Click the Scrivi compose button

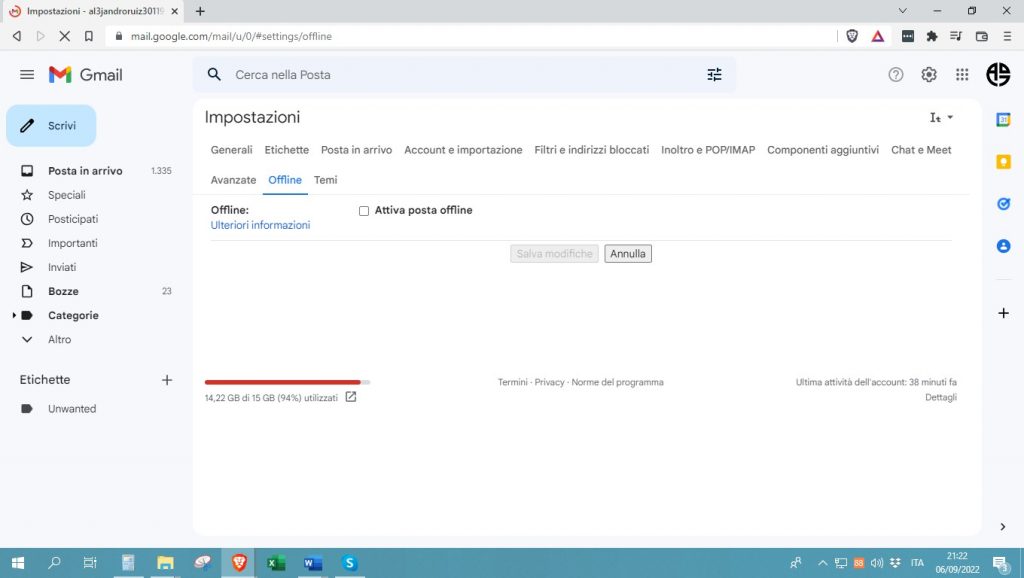point(51,126)
